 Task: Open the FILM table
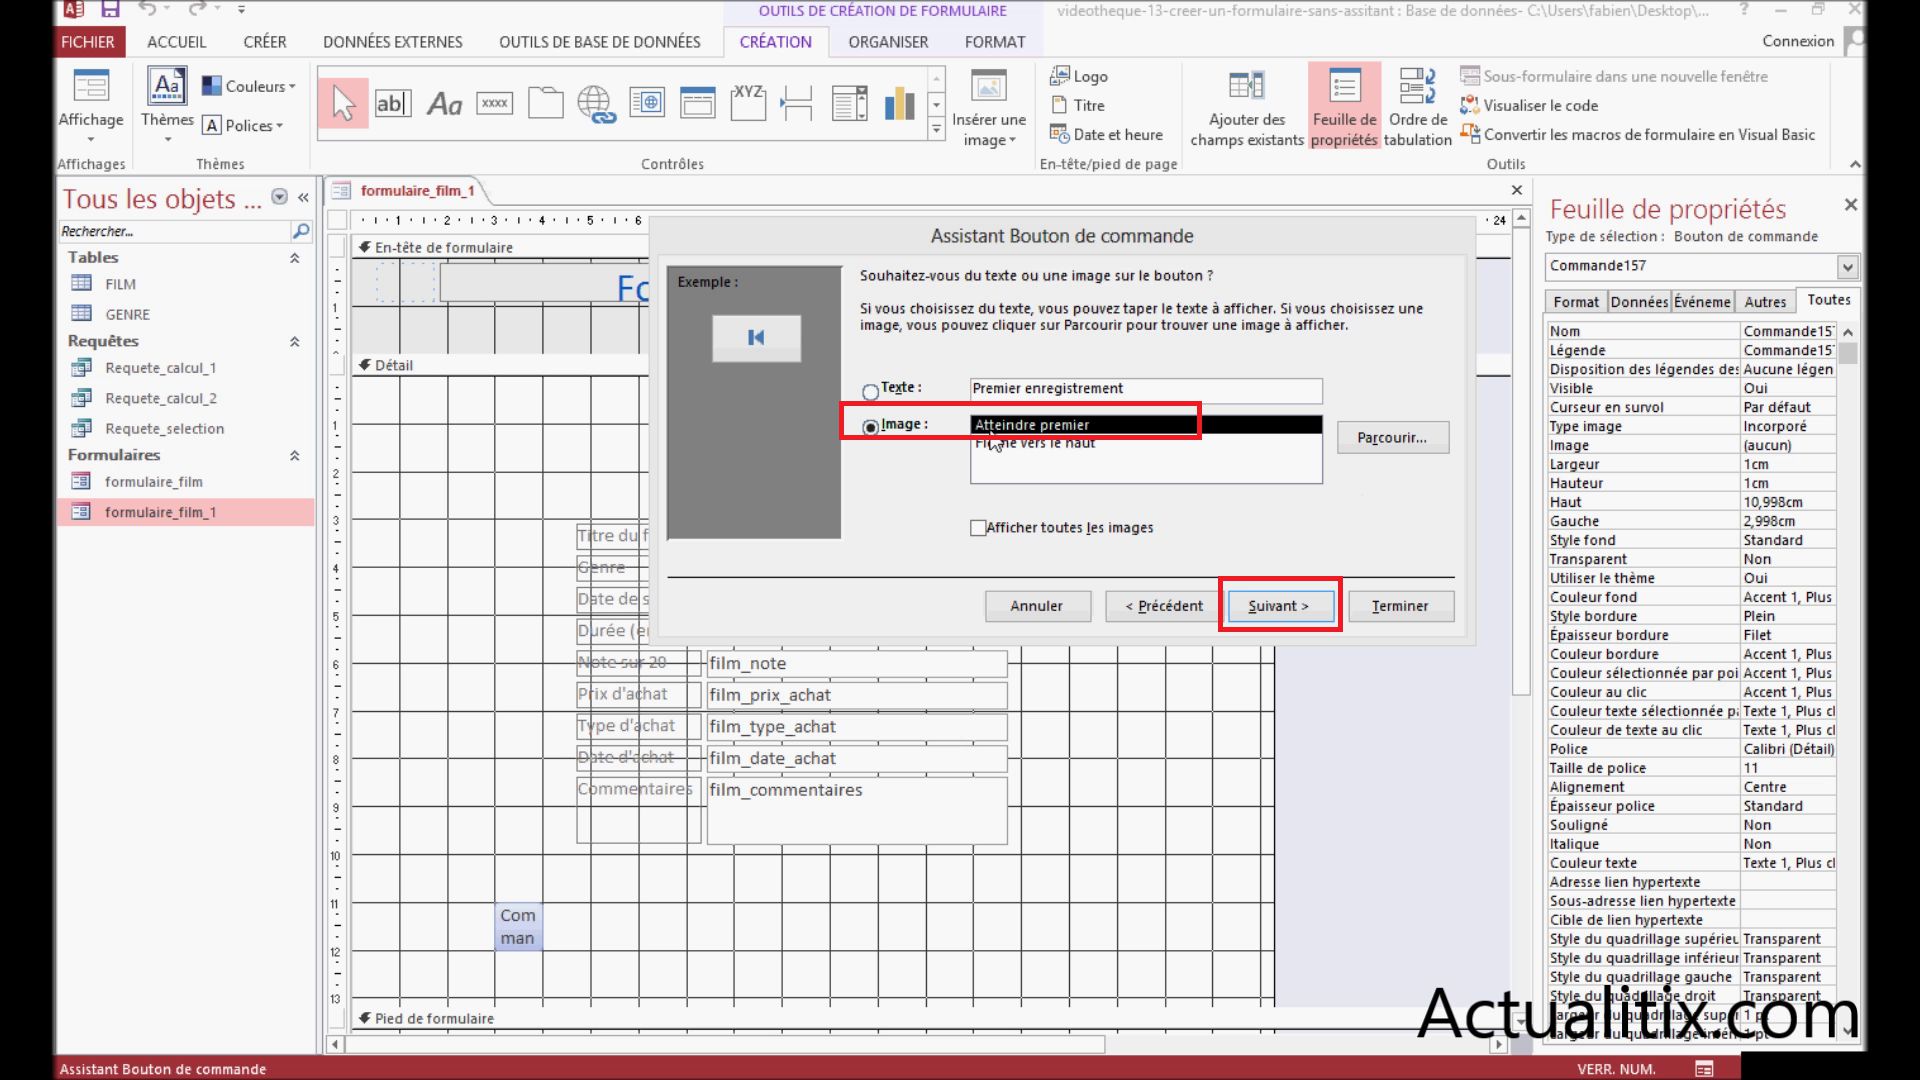(x=120, y=284)
